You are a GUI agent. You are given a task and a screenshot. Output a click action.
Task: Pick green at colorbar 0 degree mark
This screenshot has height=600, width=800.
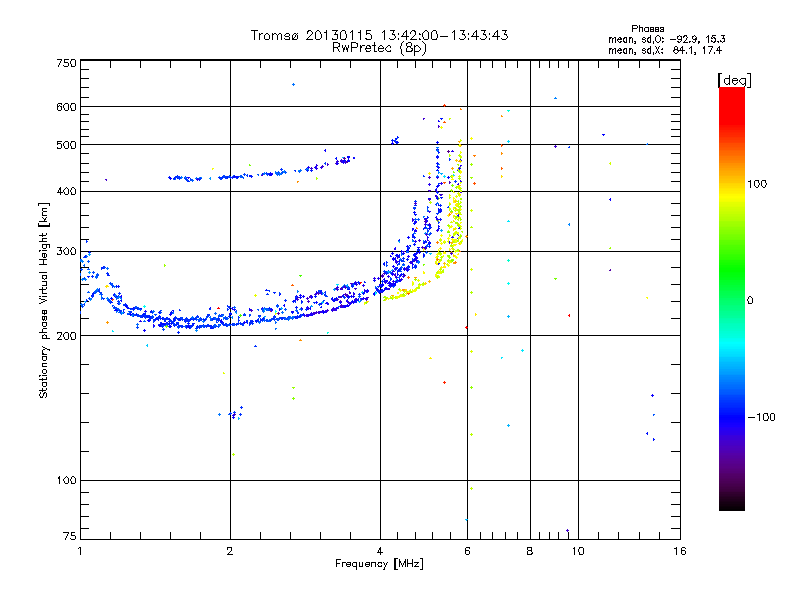[731, 300]
